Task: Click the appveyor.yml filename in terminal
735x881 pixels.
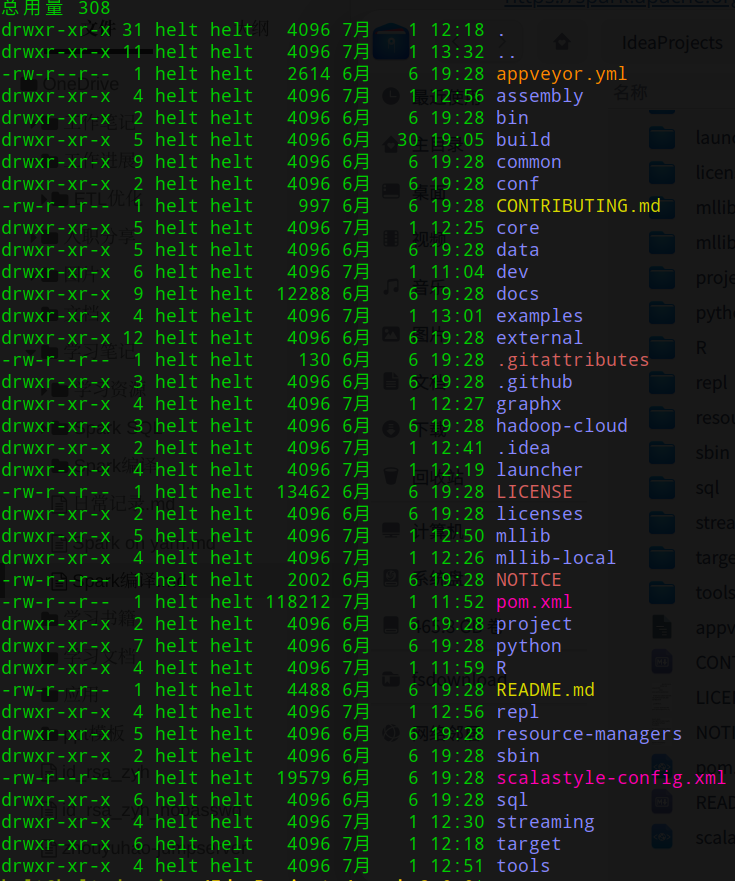Action: (x=561, y=74)
